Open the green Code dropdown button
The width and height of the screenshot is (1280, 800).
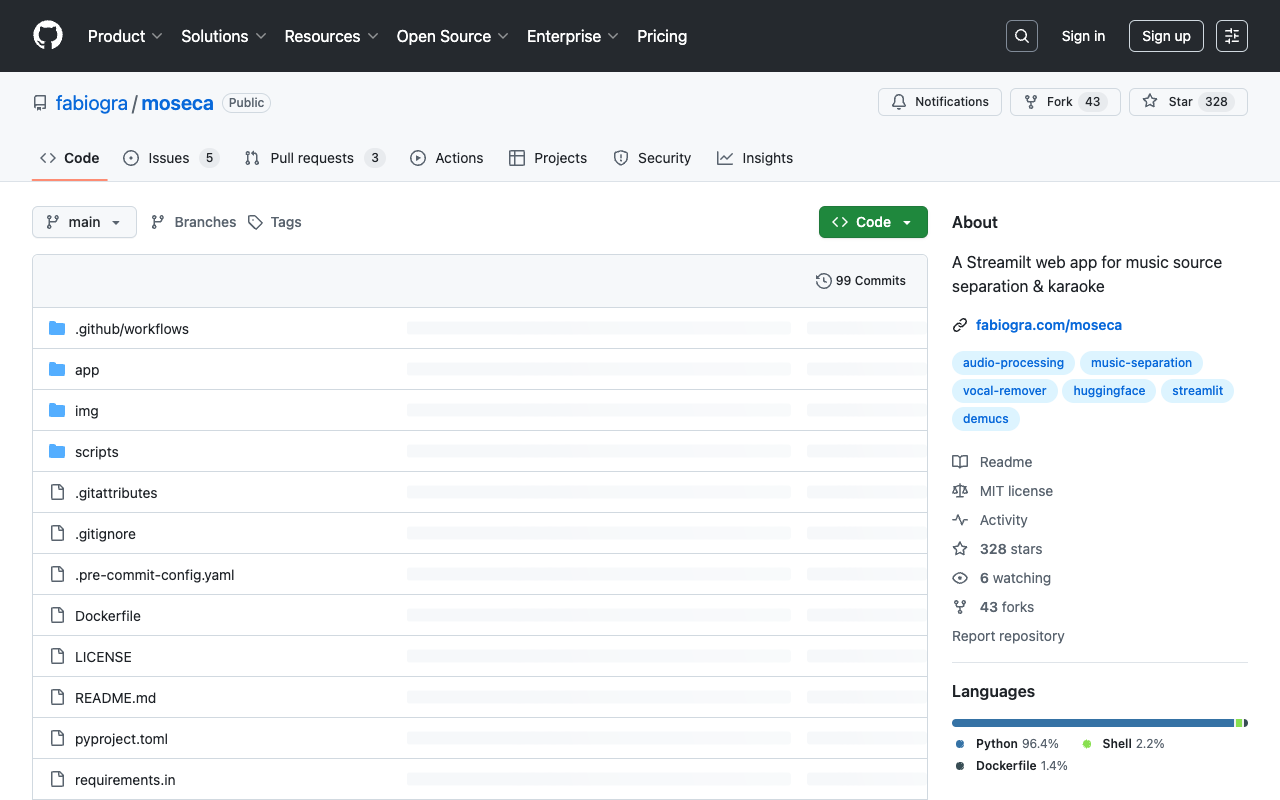[873, 222]
